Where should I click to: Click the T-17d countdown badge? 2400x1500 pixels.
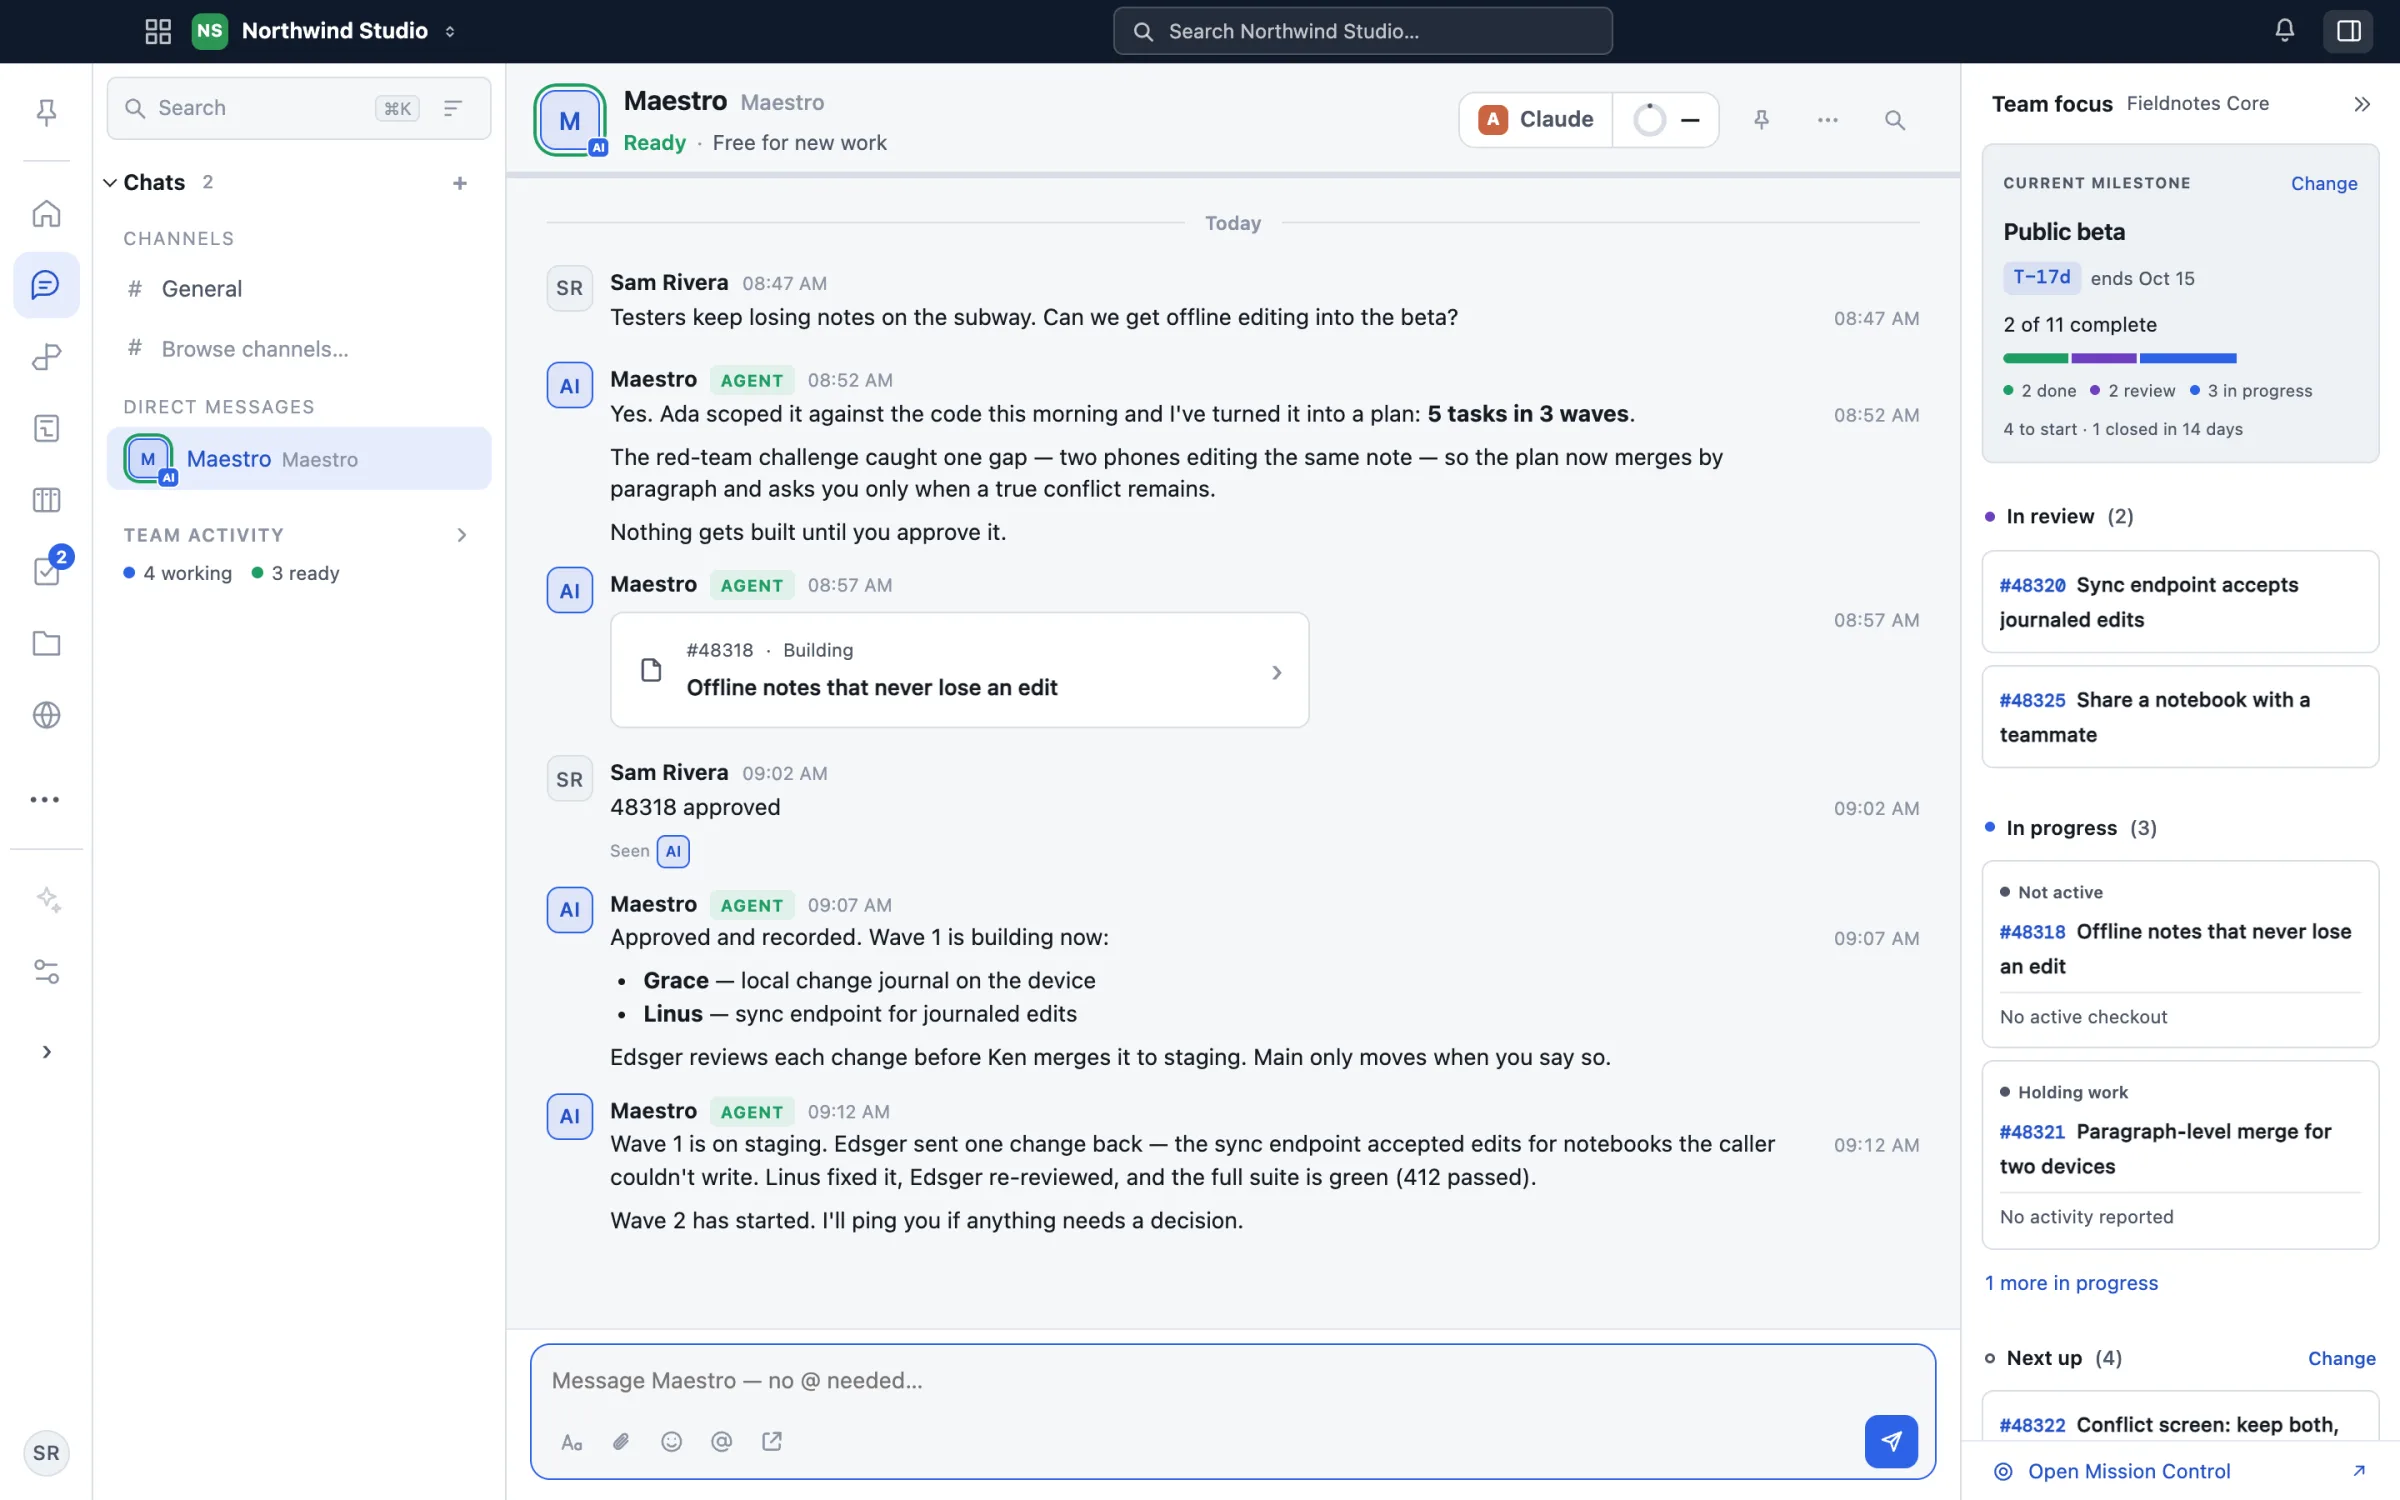coord(2041,278)
